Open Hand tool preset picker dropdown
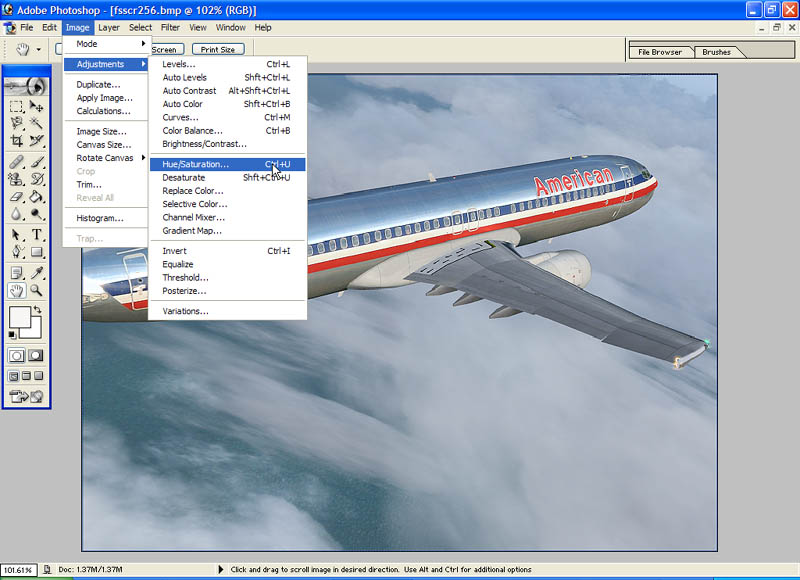Viewport: 800px width, 580px height. [x=38, y=48]
